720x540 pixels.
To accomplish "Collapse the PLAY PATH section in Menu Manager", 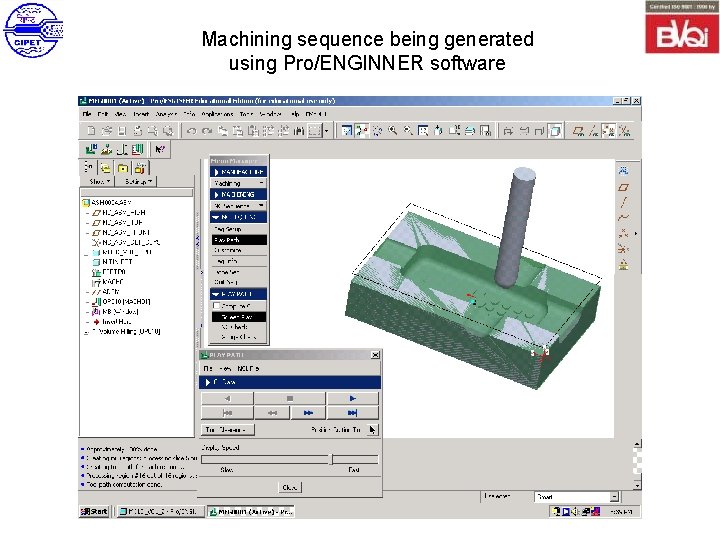I will coord(238,294).
